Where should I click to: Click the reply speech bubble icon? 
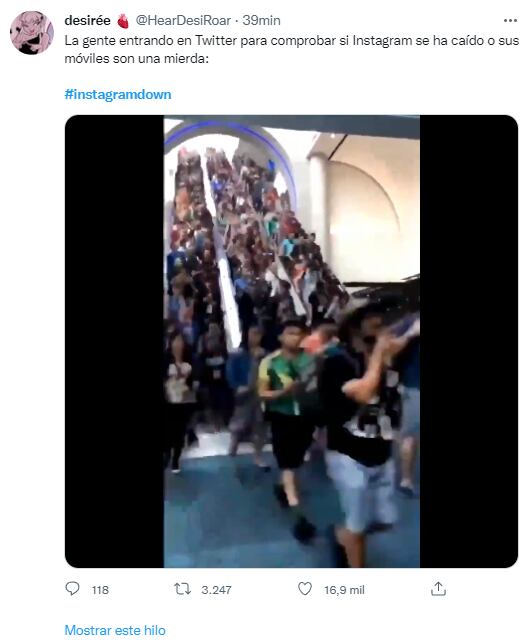click(72, 589)
